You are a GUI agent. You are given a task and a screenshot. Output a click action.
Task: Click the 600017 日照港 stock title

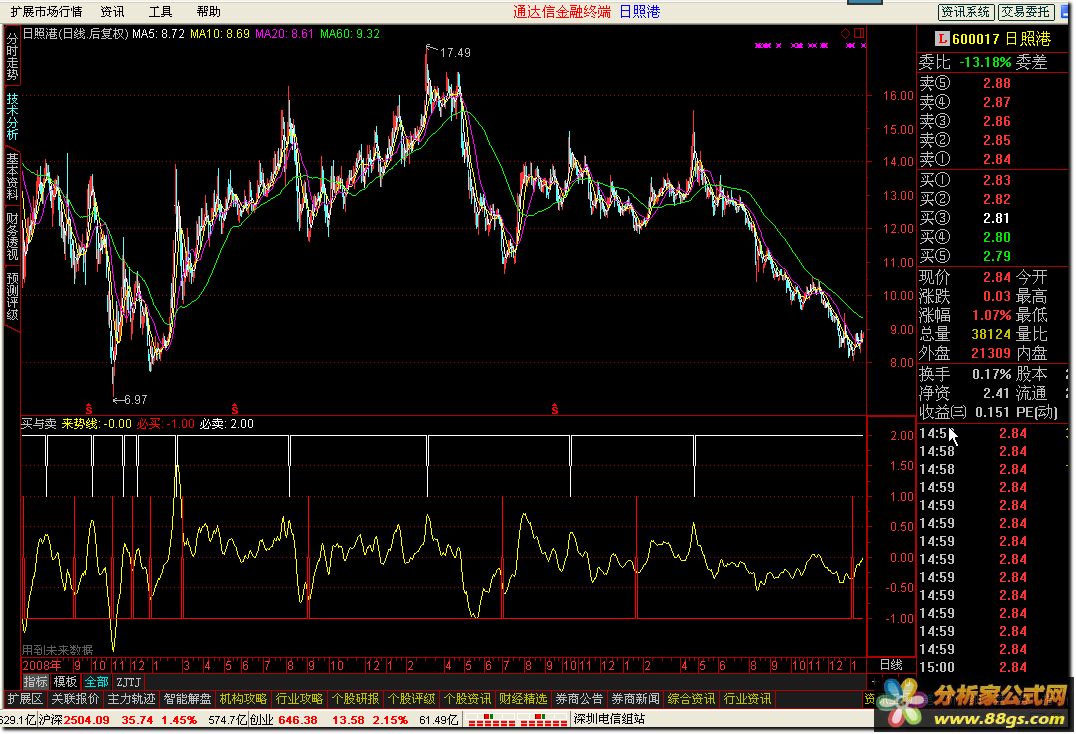(1001, 39)
